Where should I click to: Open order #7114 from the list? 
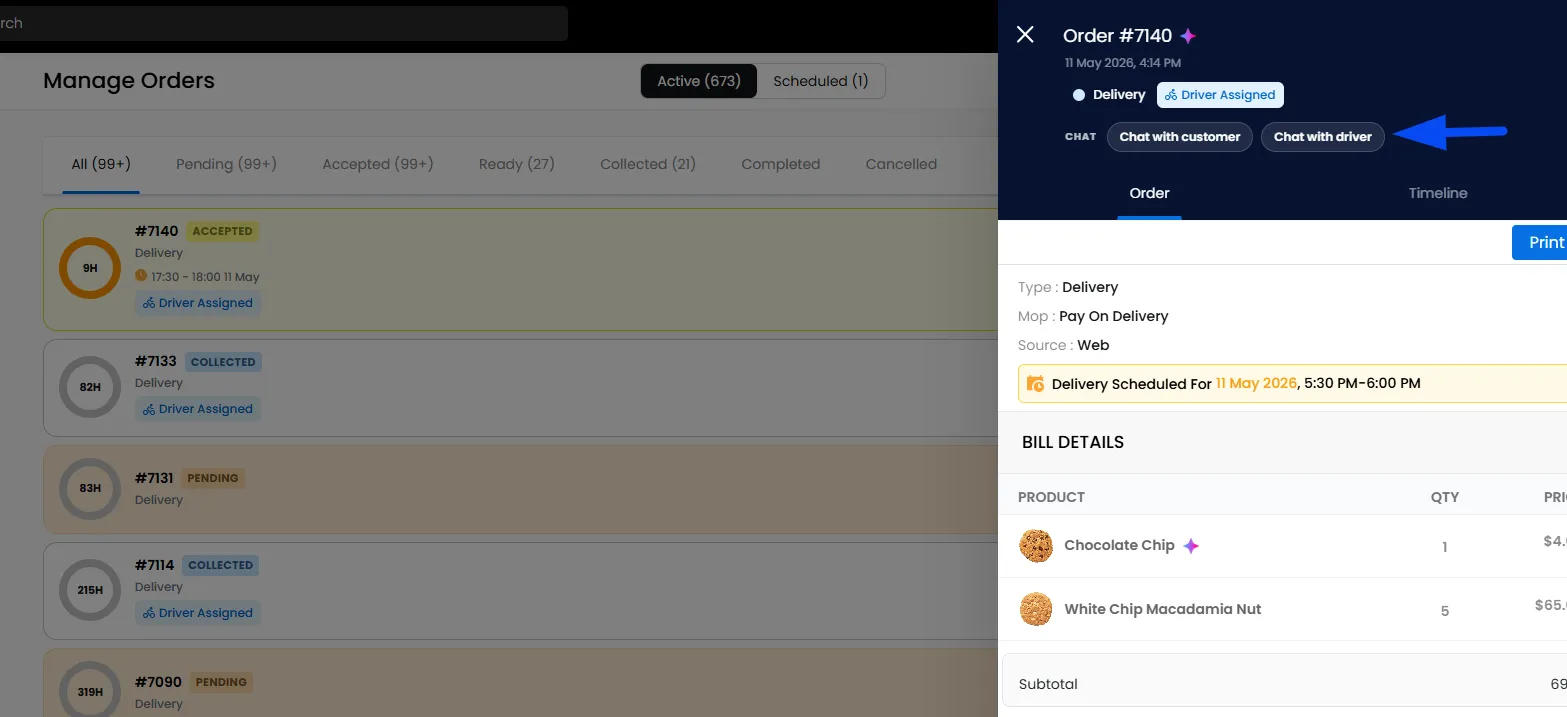click(520, 591)
